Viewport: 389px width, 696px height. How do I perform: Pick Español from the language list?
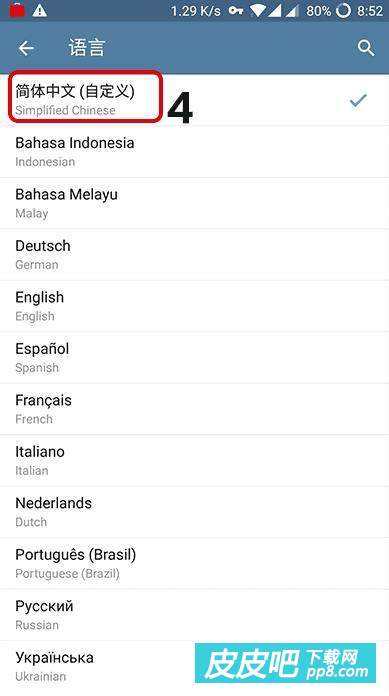(194, 358)
